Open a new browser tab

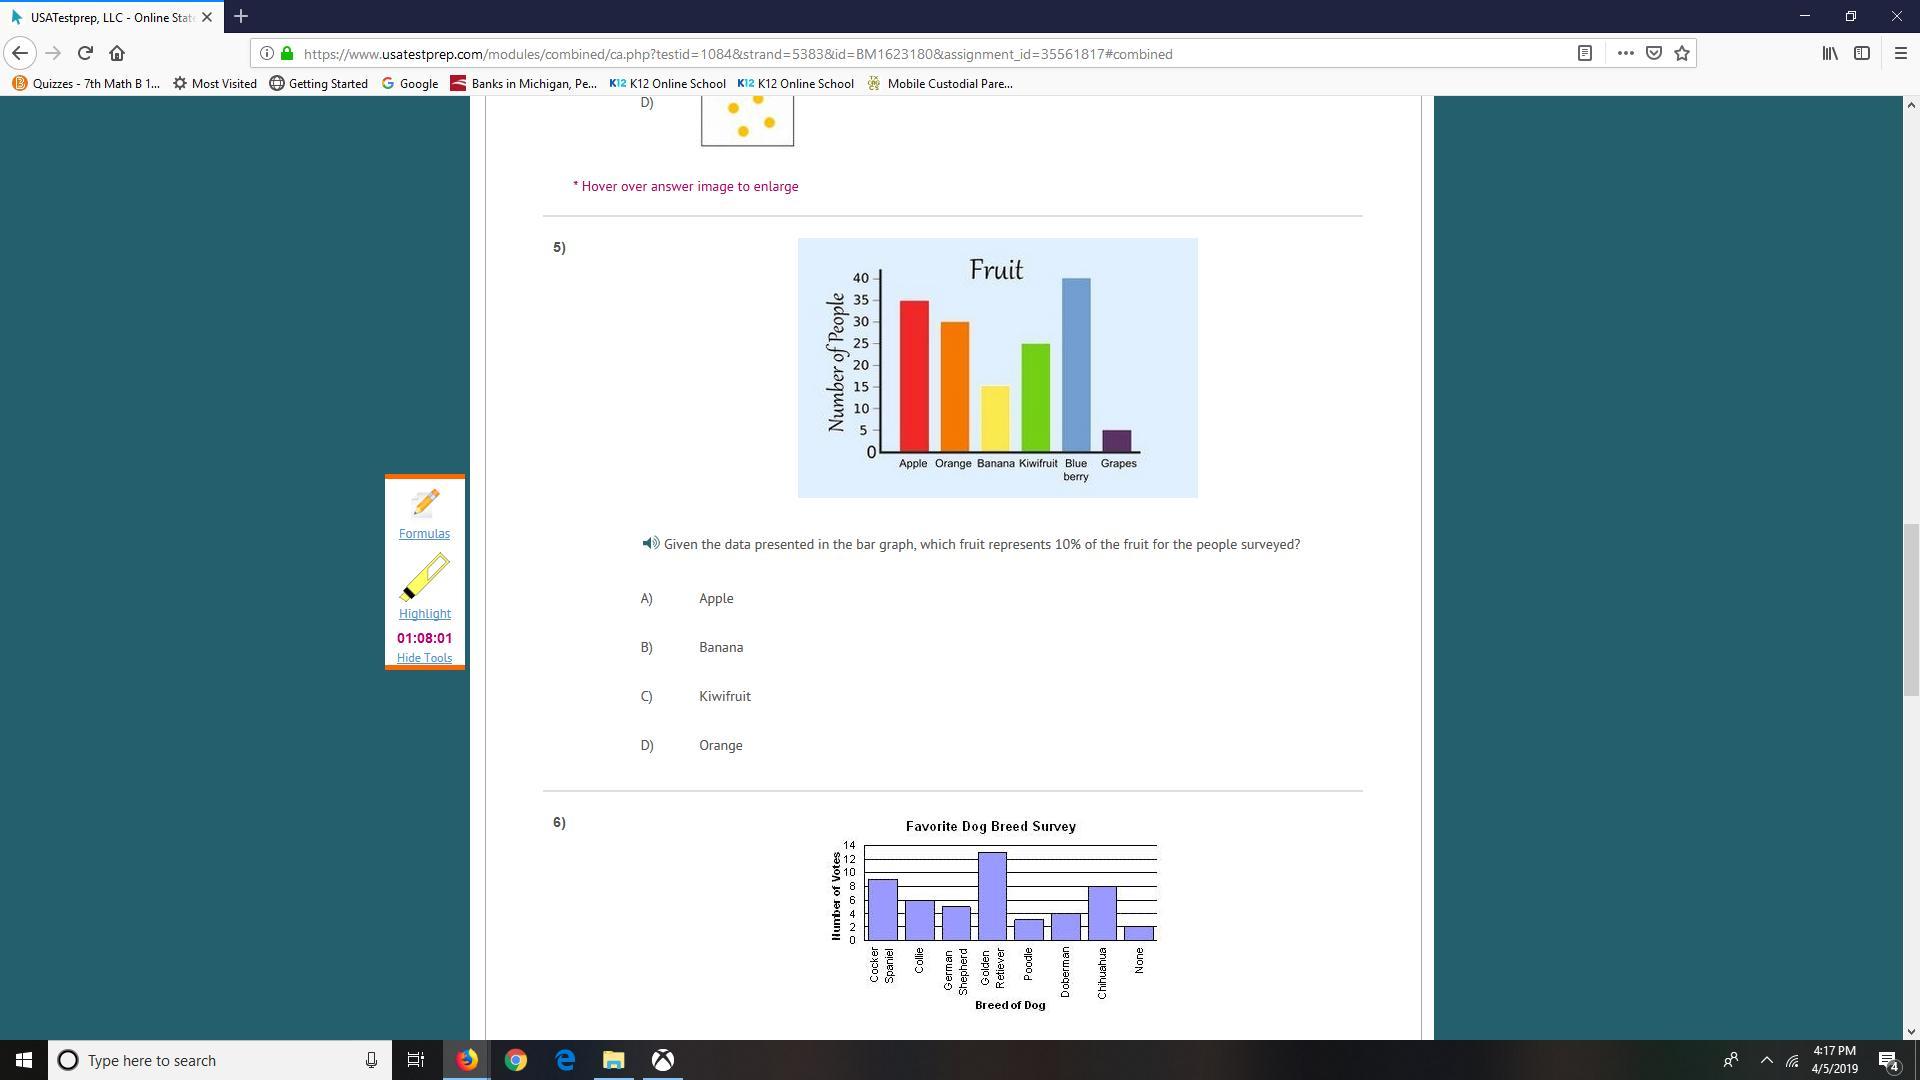point(241,17)
